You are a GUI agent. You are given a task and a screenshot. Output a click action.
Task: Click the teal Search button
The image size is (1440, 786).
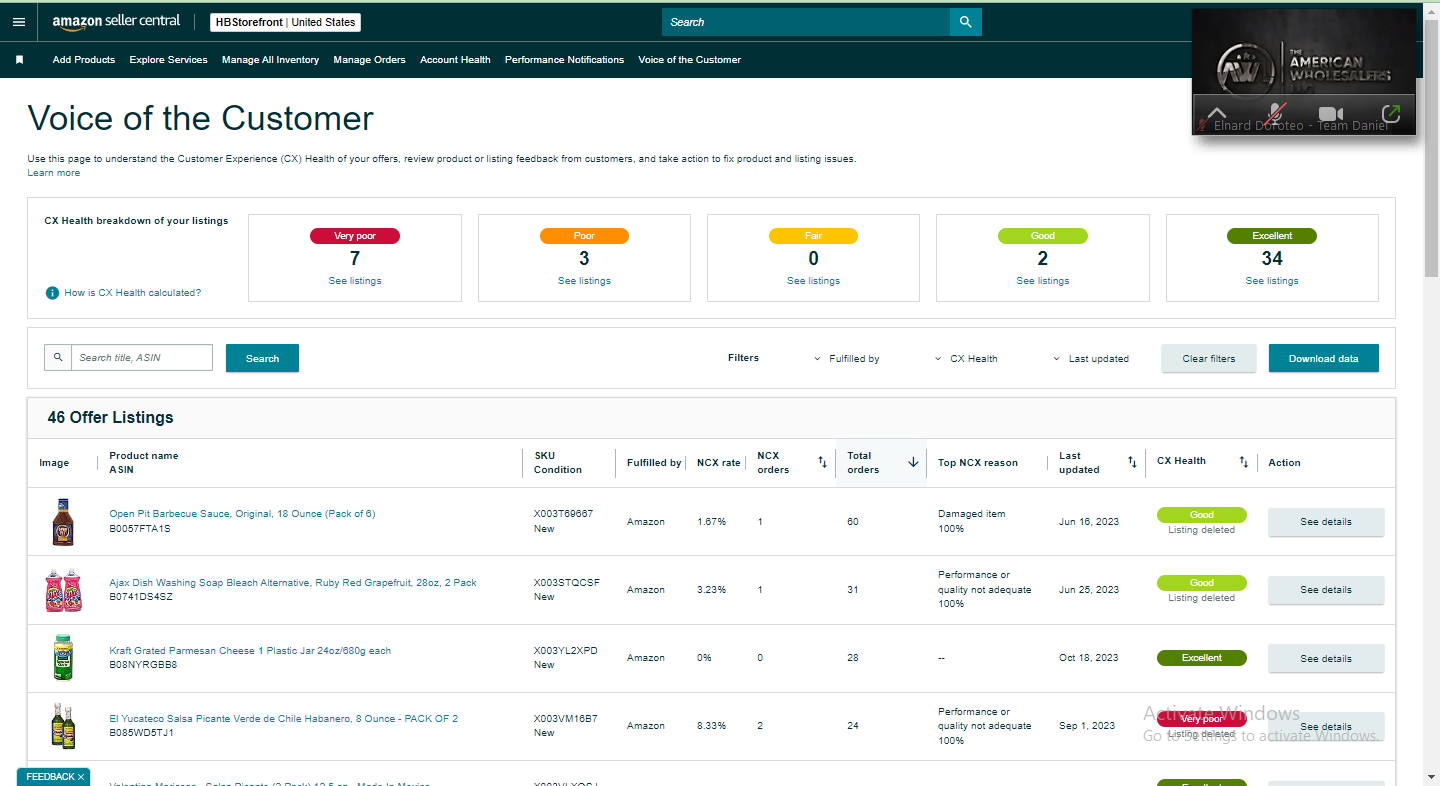coord(262,358)
